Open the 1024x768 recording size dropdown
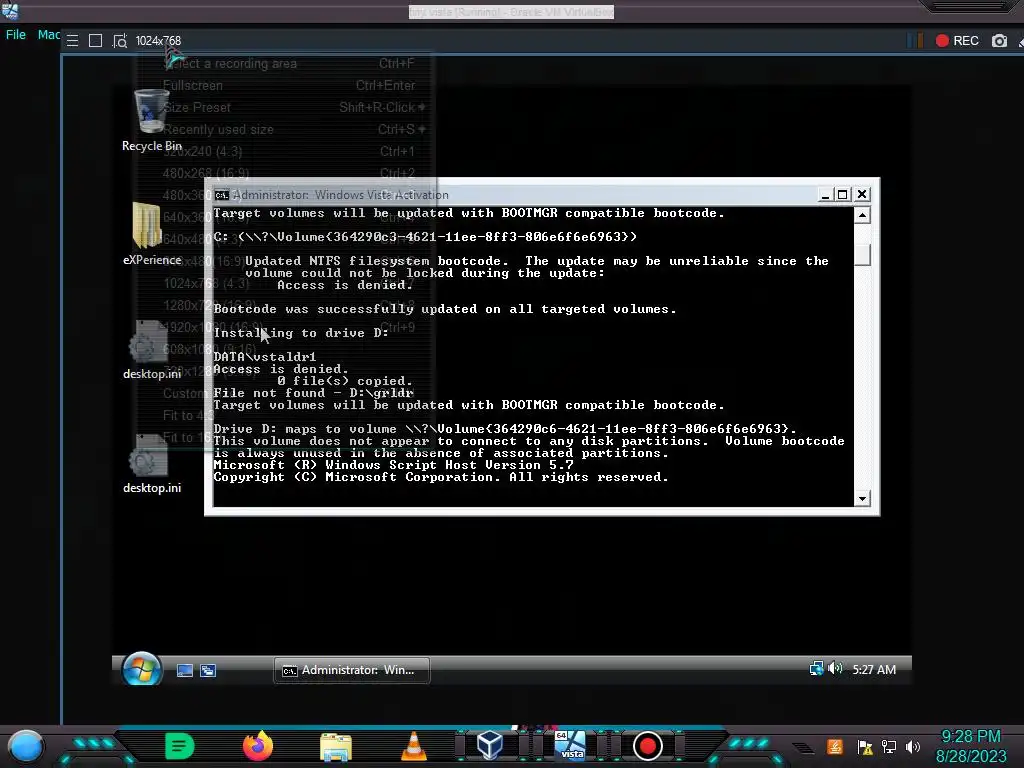The height and width of the screenshot is (768, 1024). click(158, 40)
